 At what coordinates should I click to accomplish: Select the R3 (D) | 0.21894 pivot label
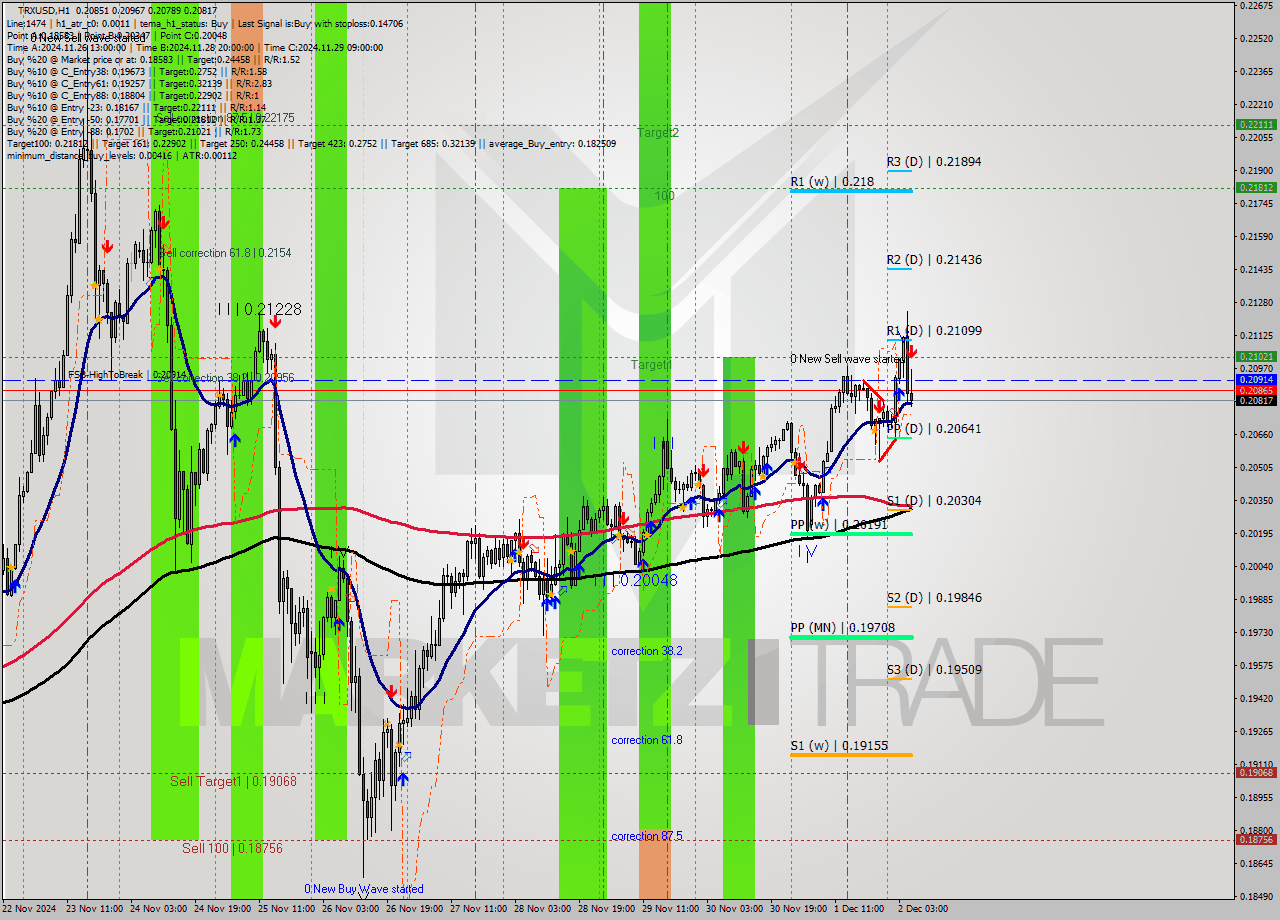tap(934, 161)
